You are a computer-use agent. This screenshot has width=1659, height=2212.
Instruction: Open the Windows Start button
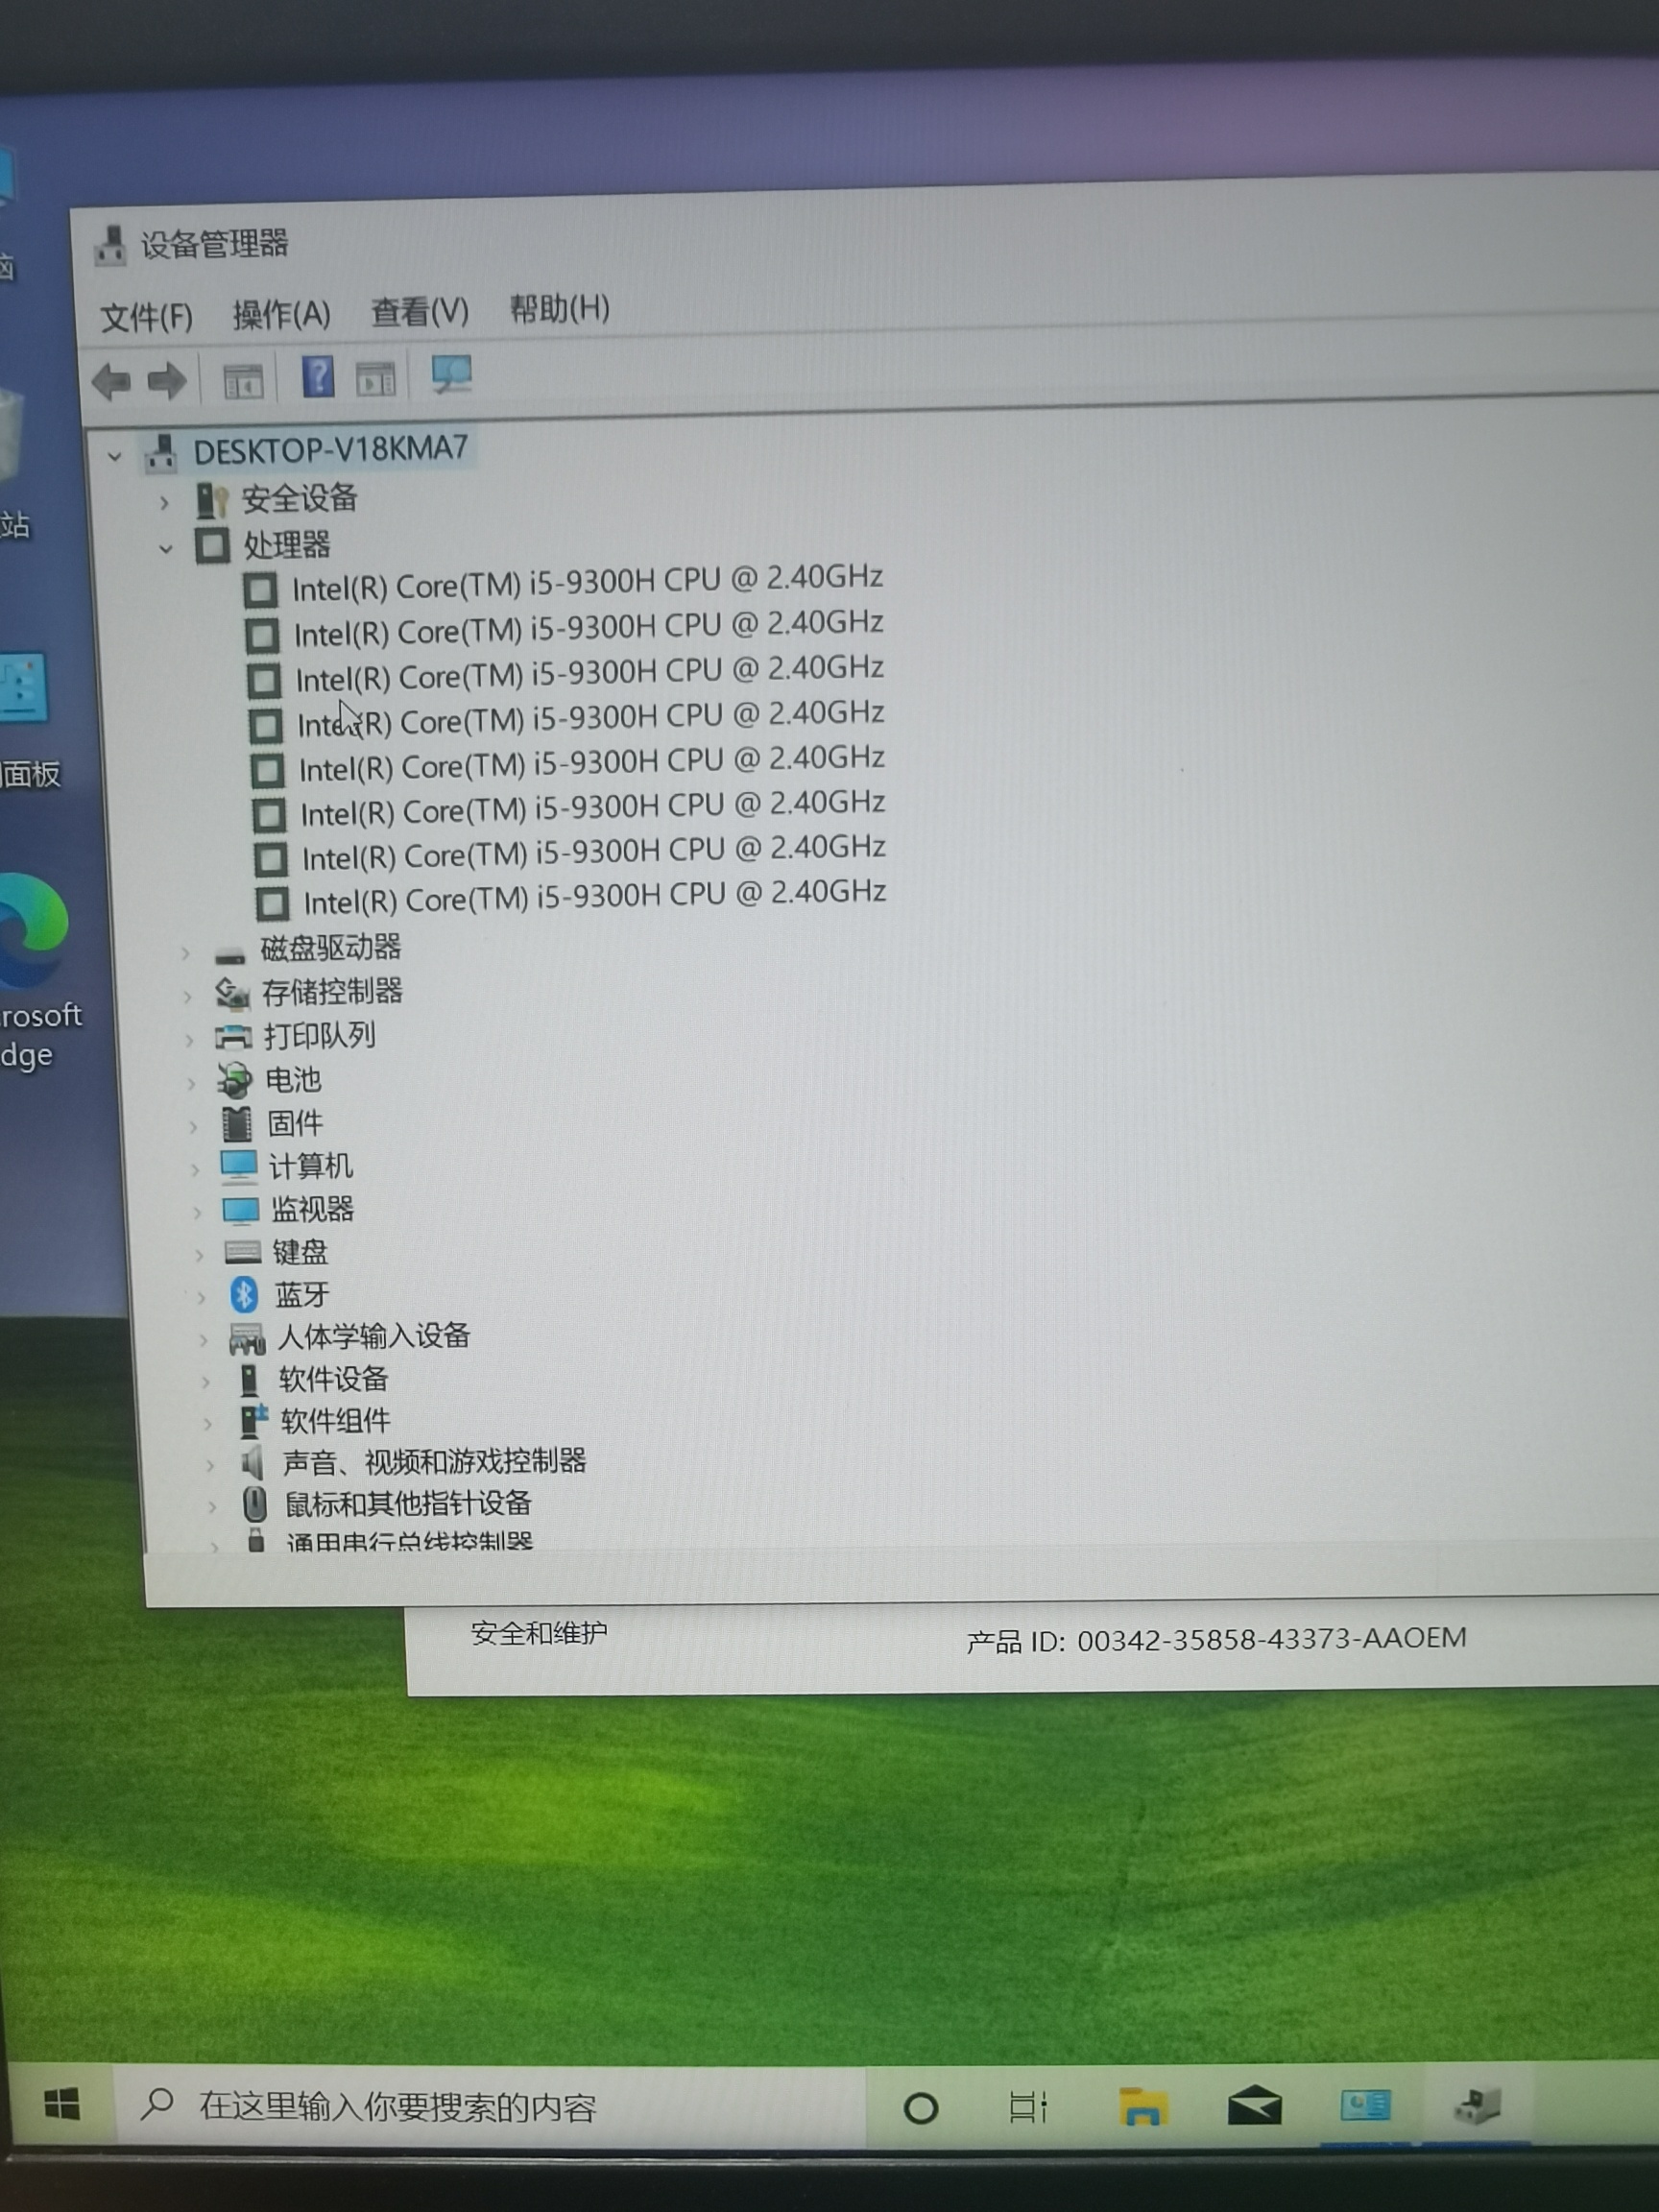coord(62,2103)
